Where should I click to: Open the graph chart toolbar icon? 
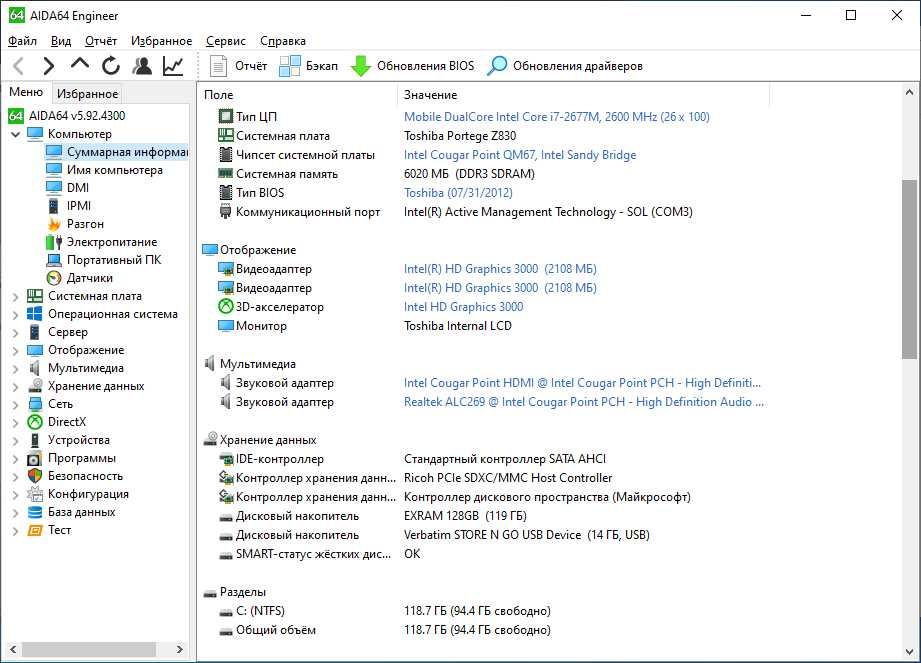click(x=173, y=66)
